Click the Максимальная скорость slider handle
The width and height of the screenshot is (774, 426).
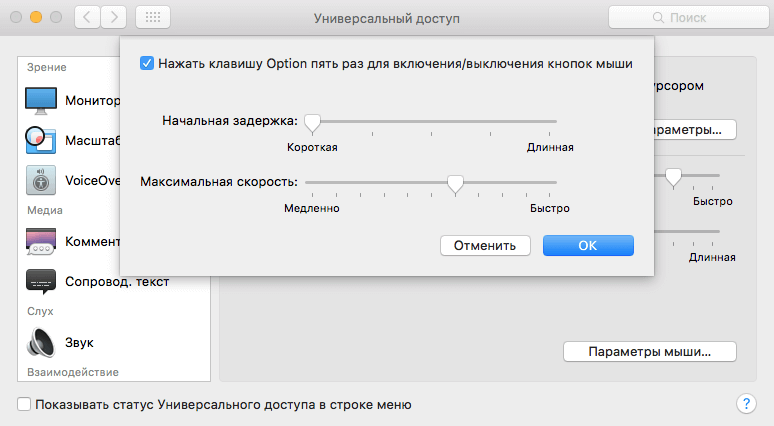click(x=455, y=184)
